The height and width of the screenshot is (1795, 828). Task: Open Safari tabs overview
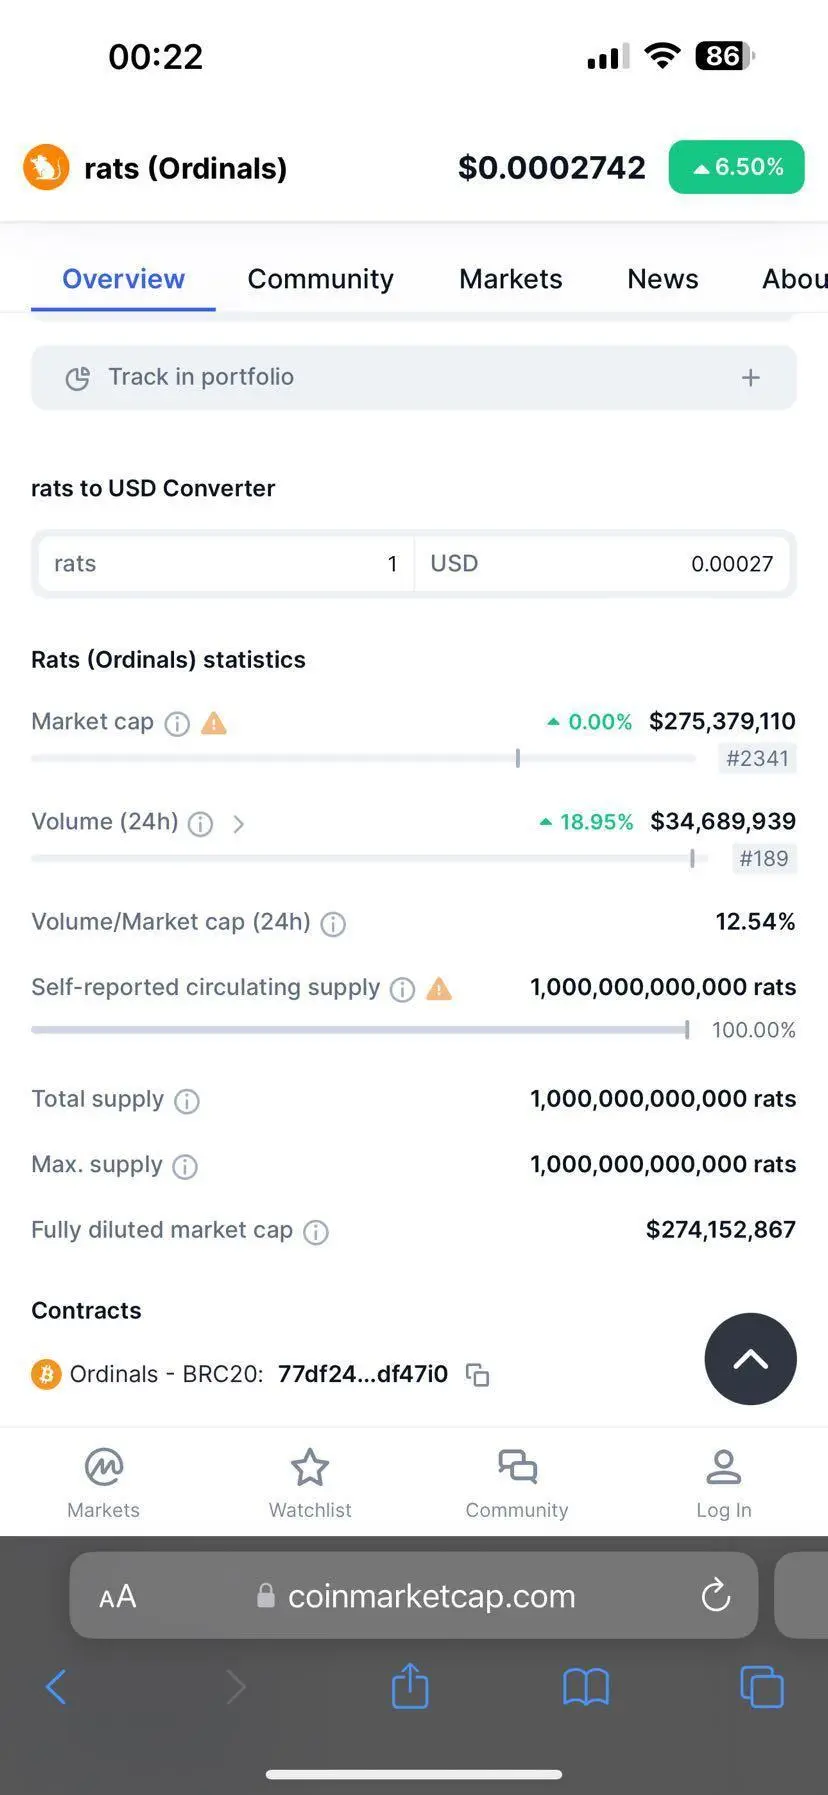(x=761, y=1687)
